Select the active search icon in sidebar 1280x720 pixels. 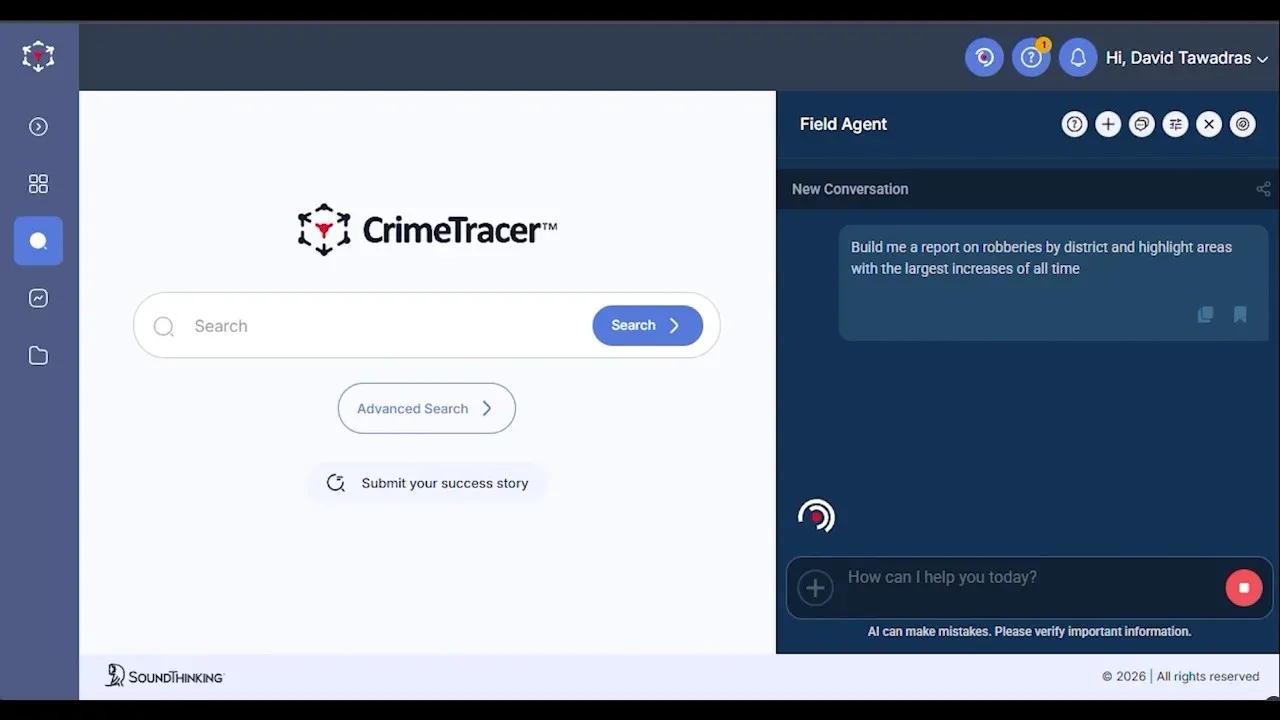pyautogui.click(x=38, y=241)
